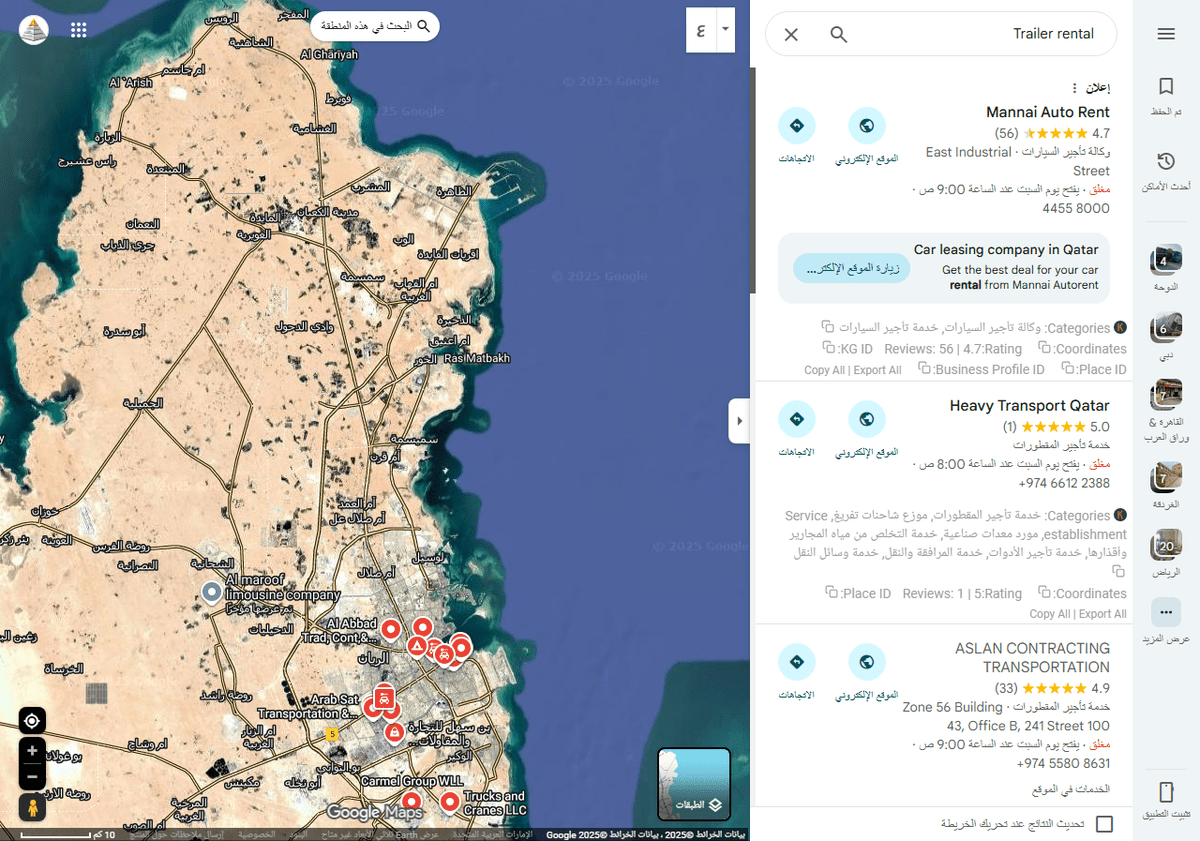
Task: Click the Street View pegman icon
Action: [32, 807]
